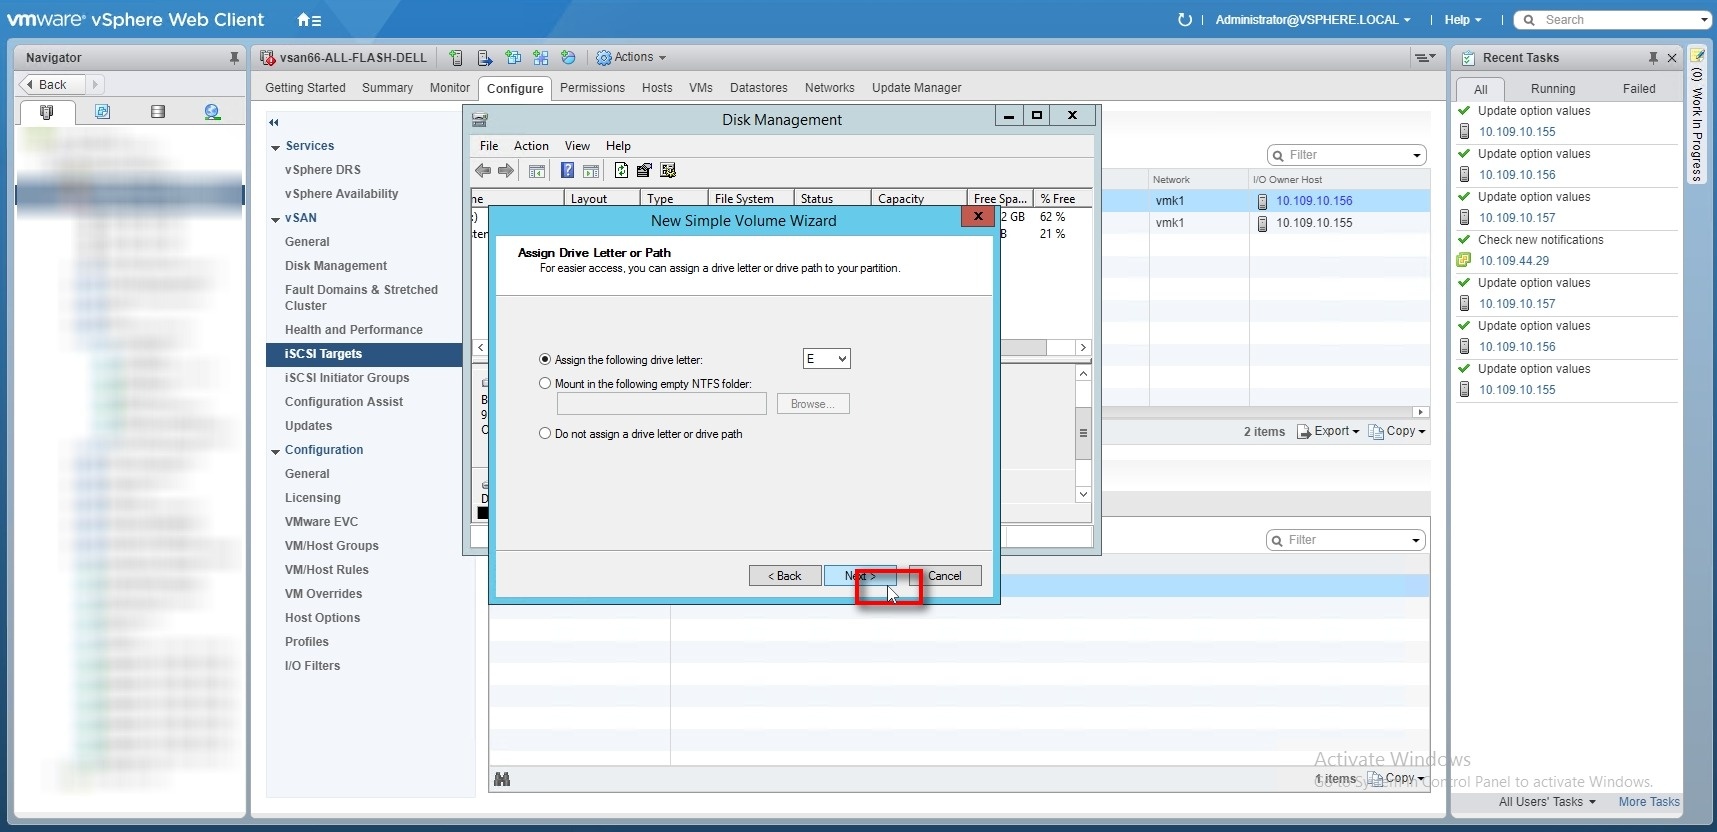Select 'Assign the following drive letter' option

click(545, 359)
